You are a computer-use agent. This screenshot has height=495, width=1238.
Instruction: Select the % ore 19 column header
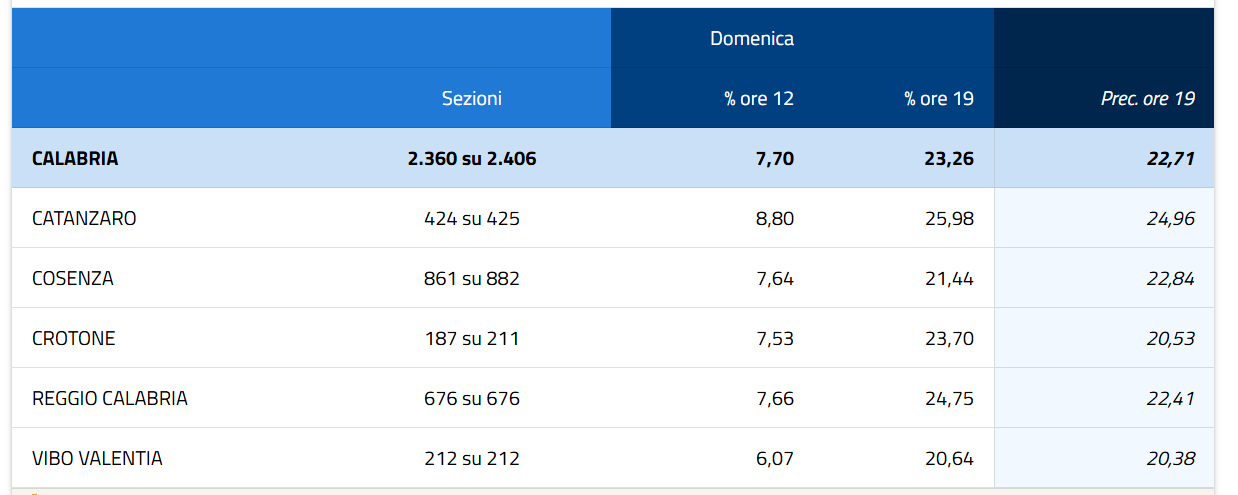tap(939, 98)
